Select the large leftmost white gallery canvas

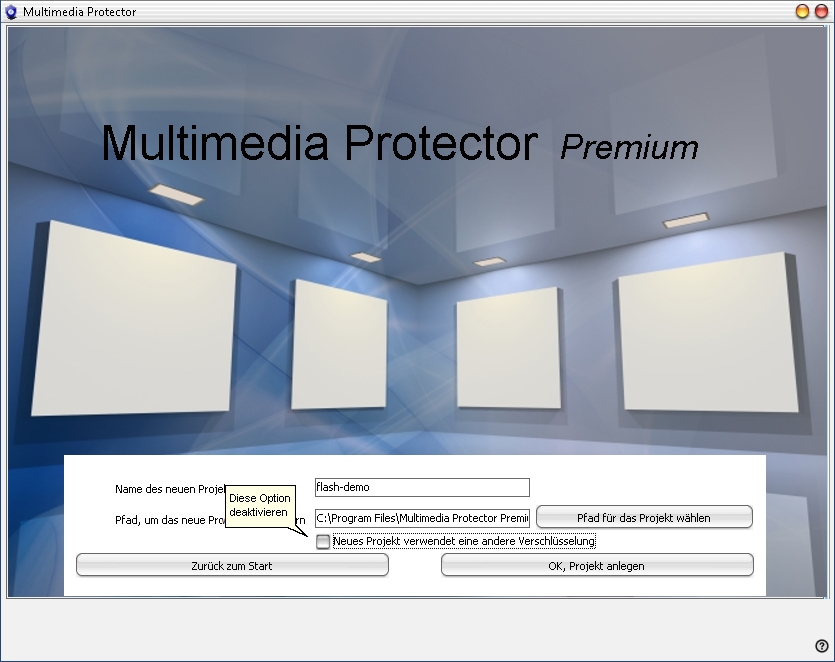point(135,320)
